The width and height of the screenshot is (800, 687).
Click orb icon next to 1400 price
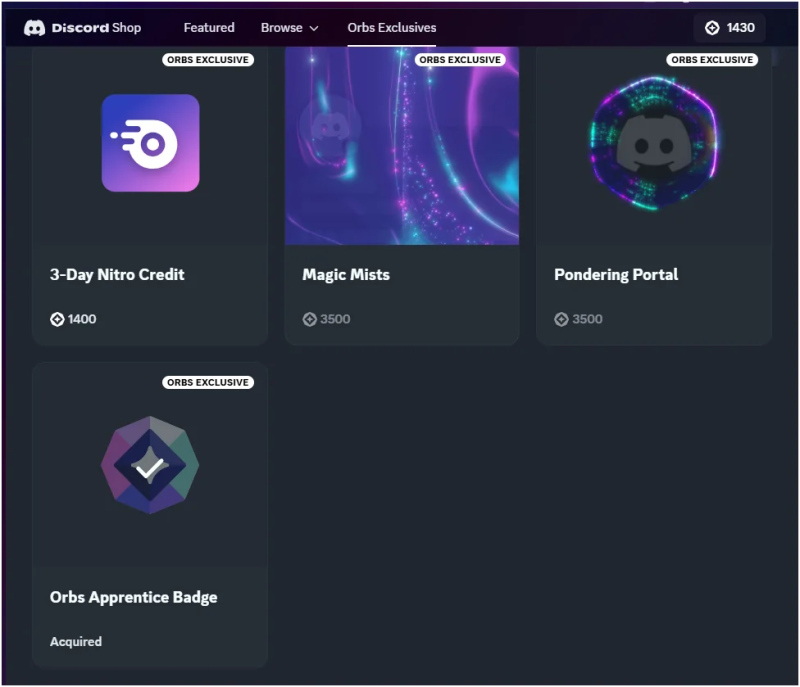click(57, 320)
